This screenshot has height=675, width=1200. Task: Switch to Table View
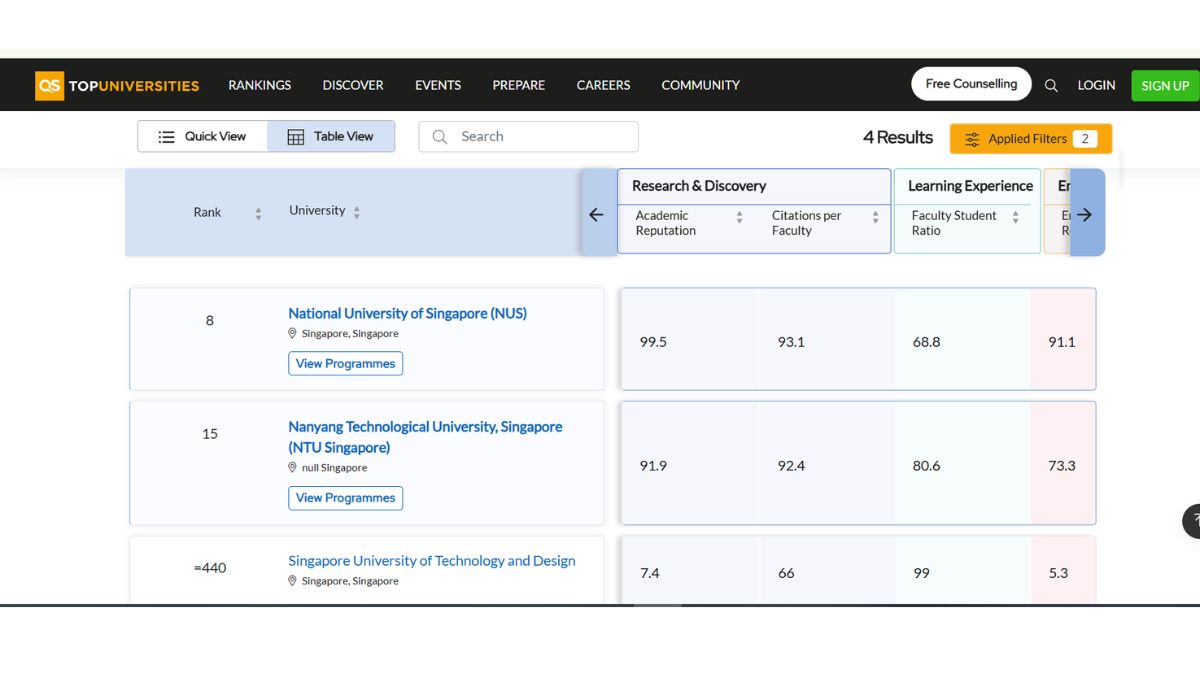tap(331, 136)
